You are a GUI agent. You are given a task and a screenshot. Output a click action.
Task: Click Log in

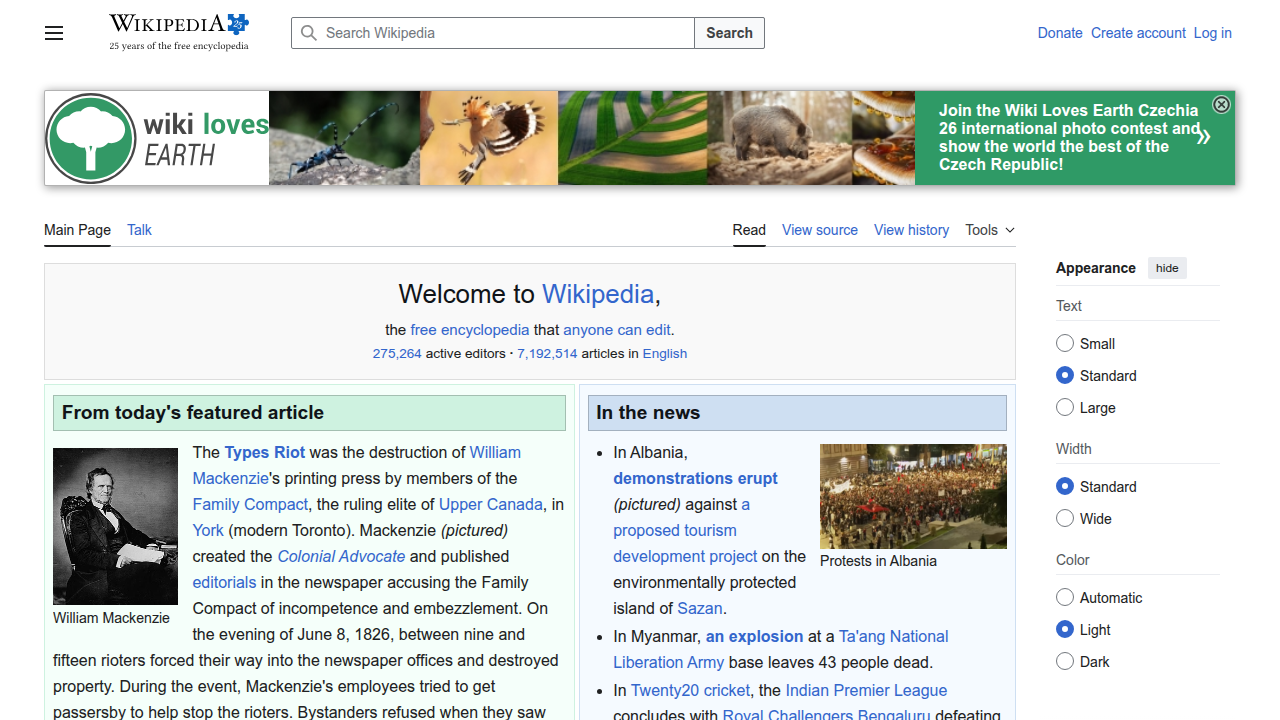pos(1212,33)
